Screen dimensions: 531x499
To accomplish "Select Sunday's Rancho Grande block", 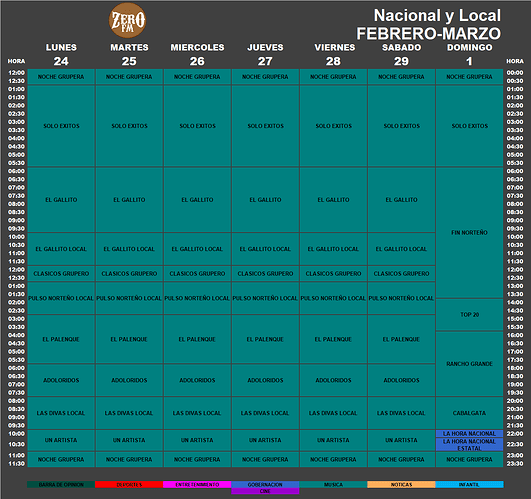I will (469, 364).
